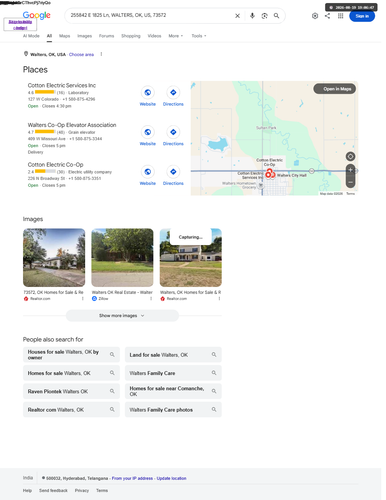The width and height of the screenshot is (386, 500).
Task: Click Walters City Hall label on map
Action: click(292, 175)
